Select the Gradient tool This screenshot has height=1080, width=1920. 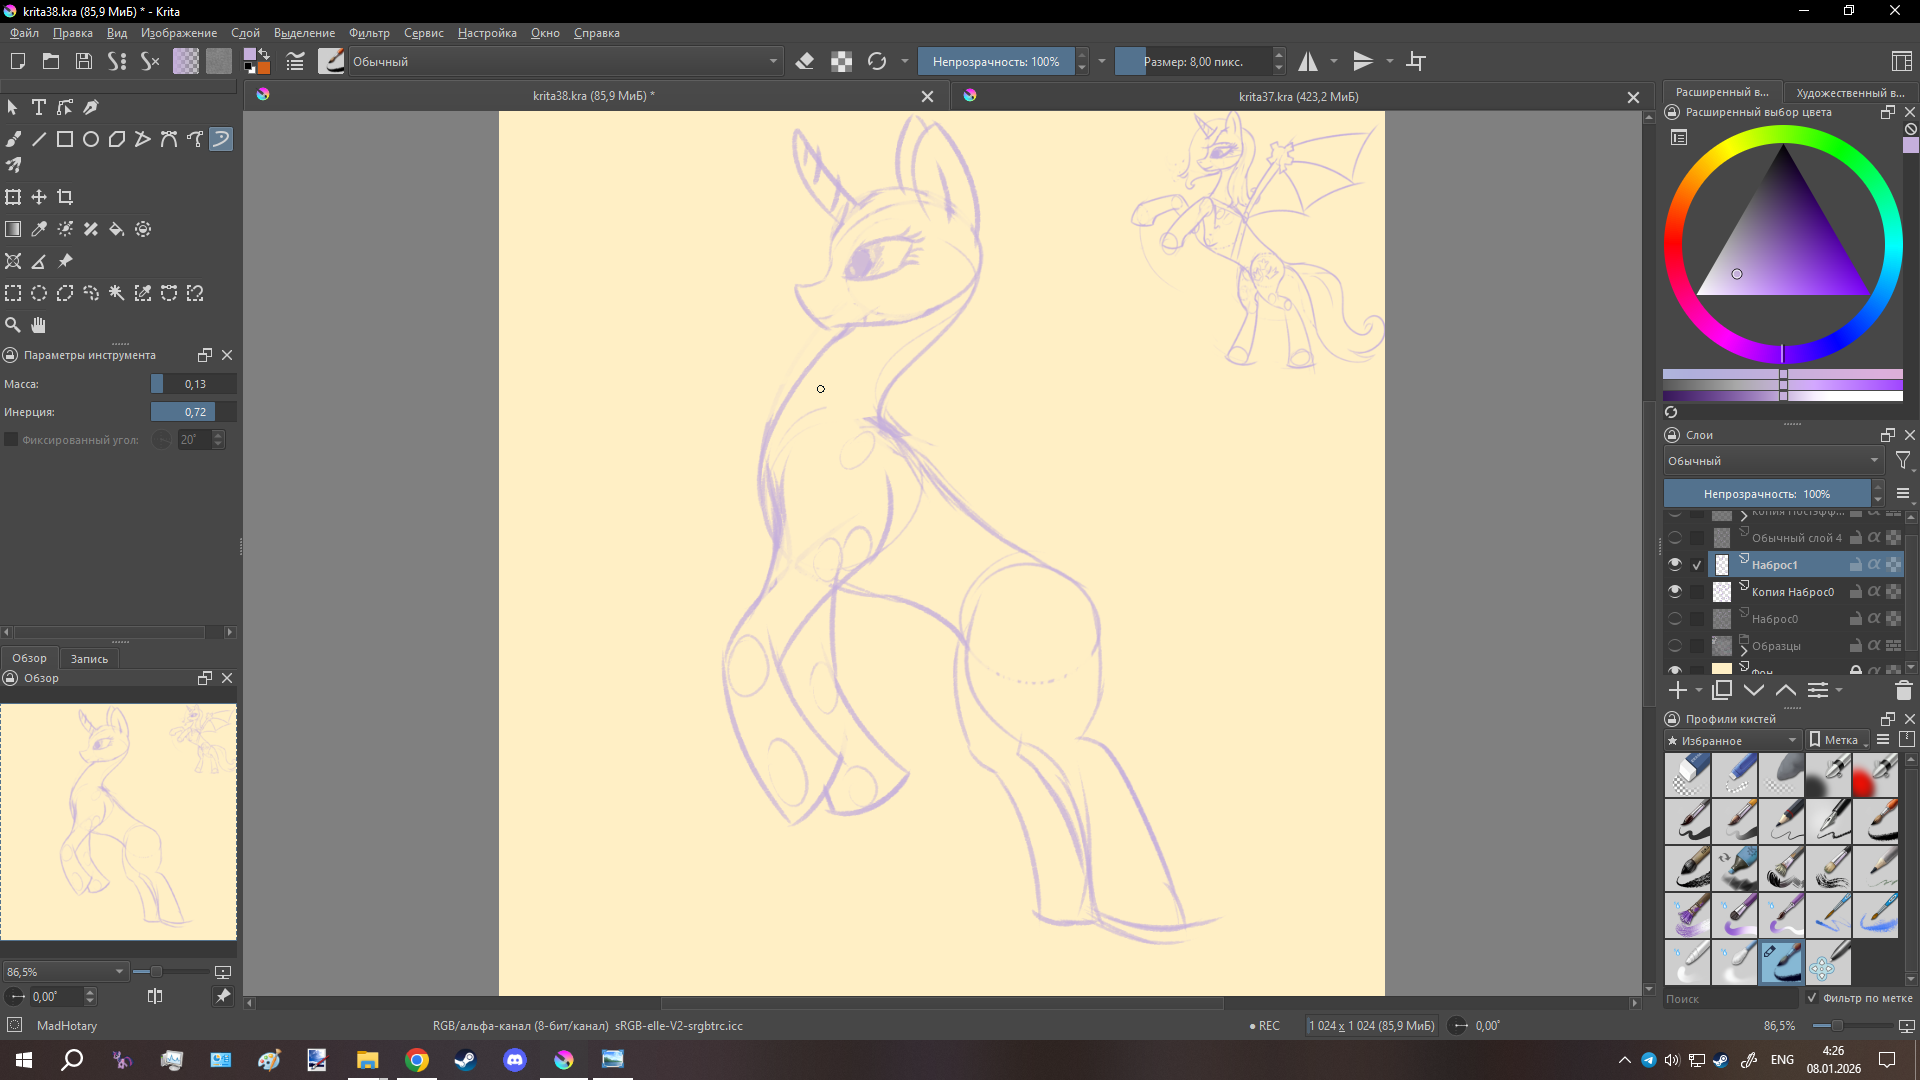pos(13,229)
